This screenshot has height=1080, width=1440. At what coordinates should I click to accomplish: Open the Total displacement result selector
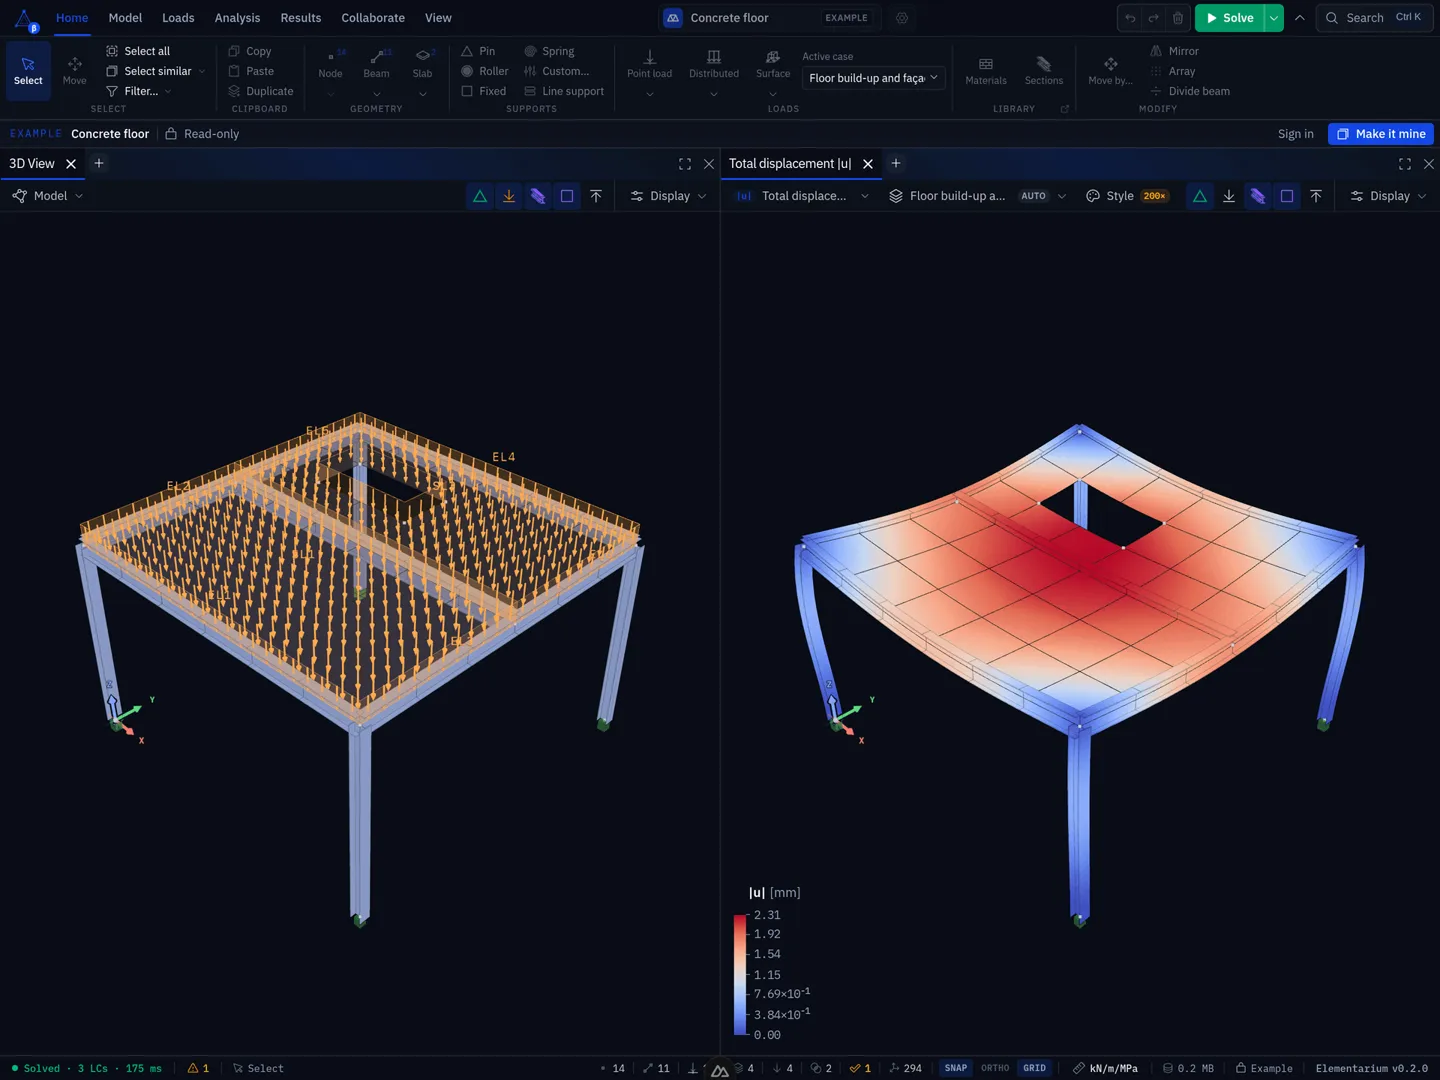coord(801,196)
